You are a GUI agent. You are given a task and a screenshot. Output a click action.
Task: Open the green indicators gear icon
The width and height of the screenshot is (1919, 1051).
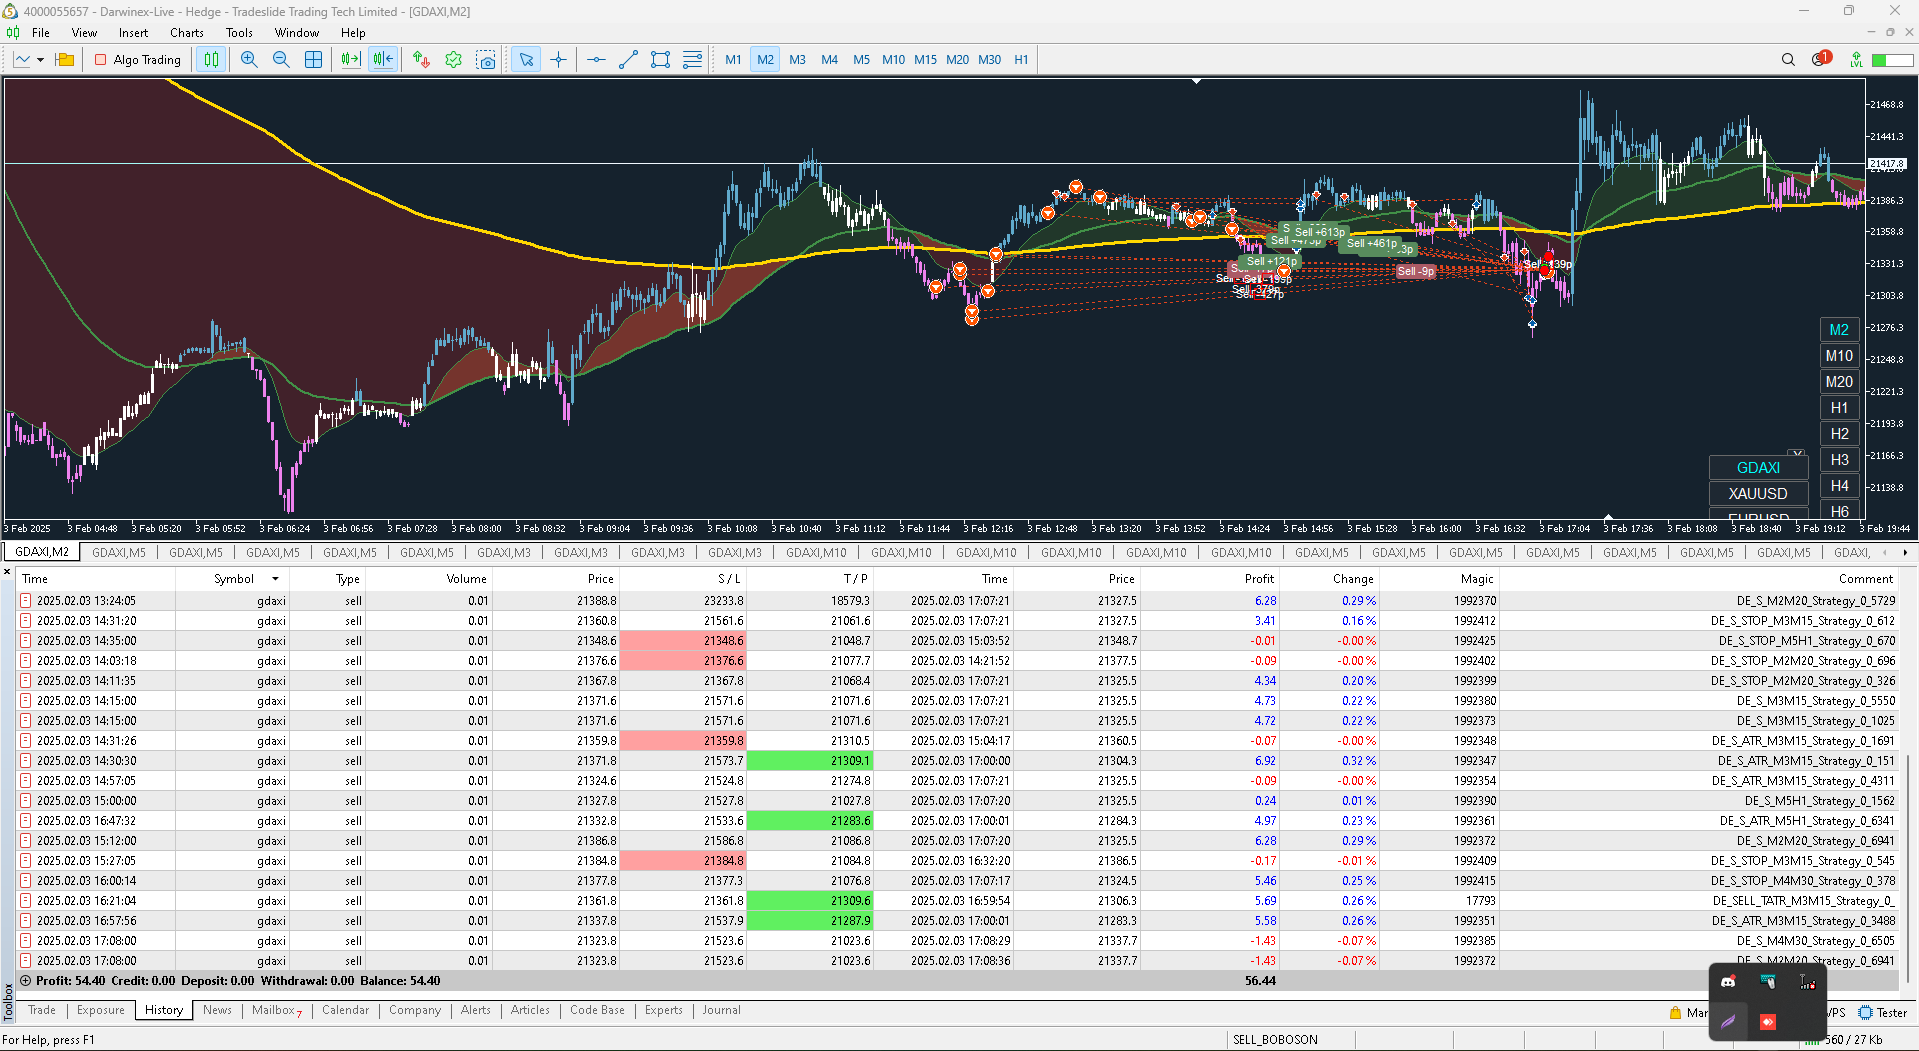[x=453, y=60]
